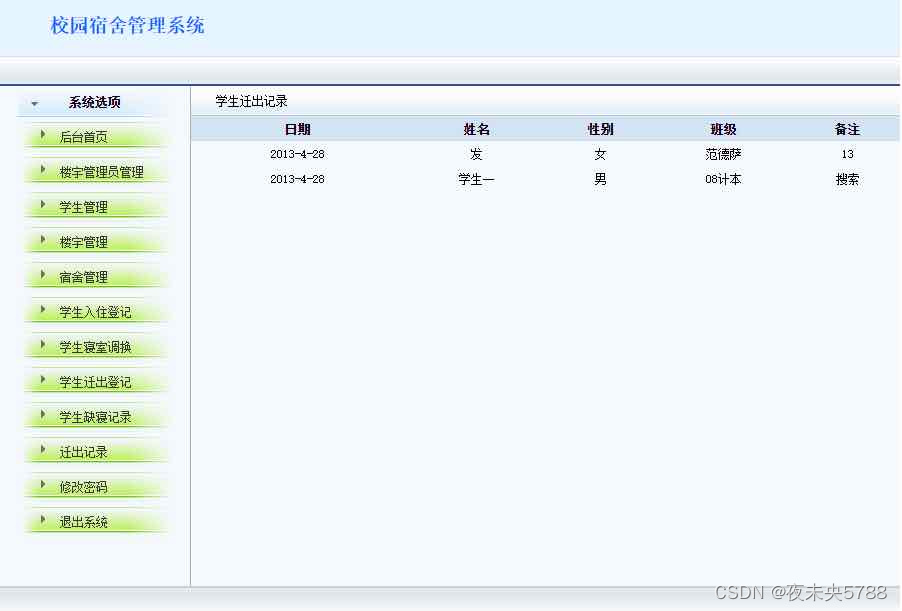
Task: Choose 学生入住登记 option
Action: 95,312
